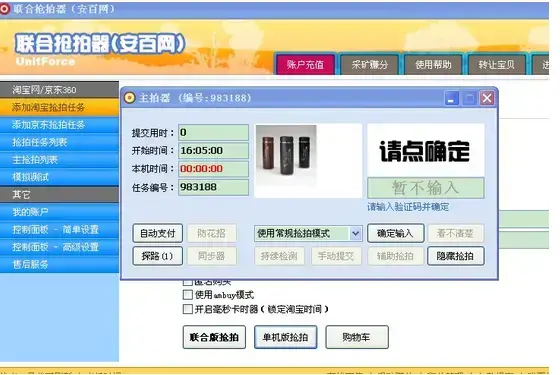Image resolution: width=560 pixels, height=375 pixels.
Task: Click the 其它 section header
Action: (59, 195)
